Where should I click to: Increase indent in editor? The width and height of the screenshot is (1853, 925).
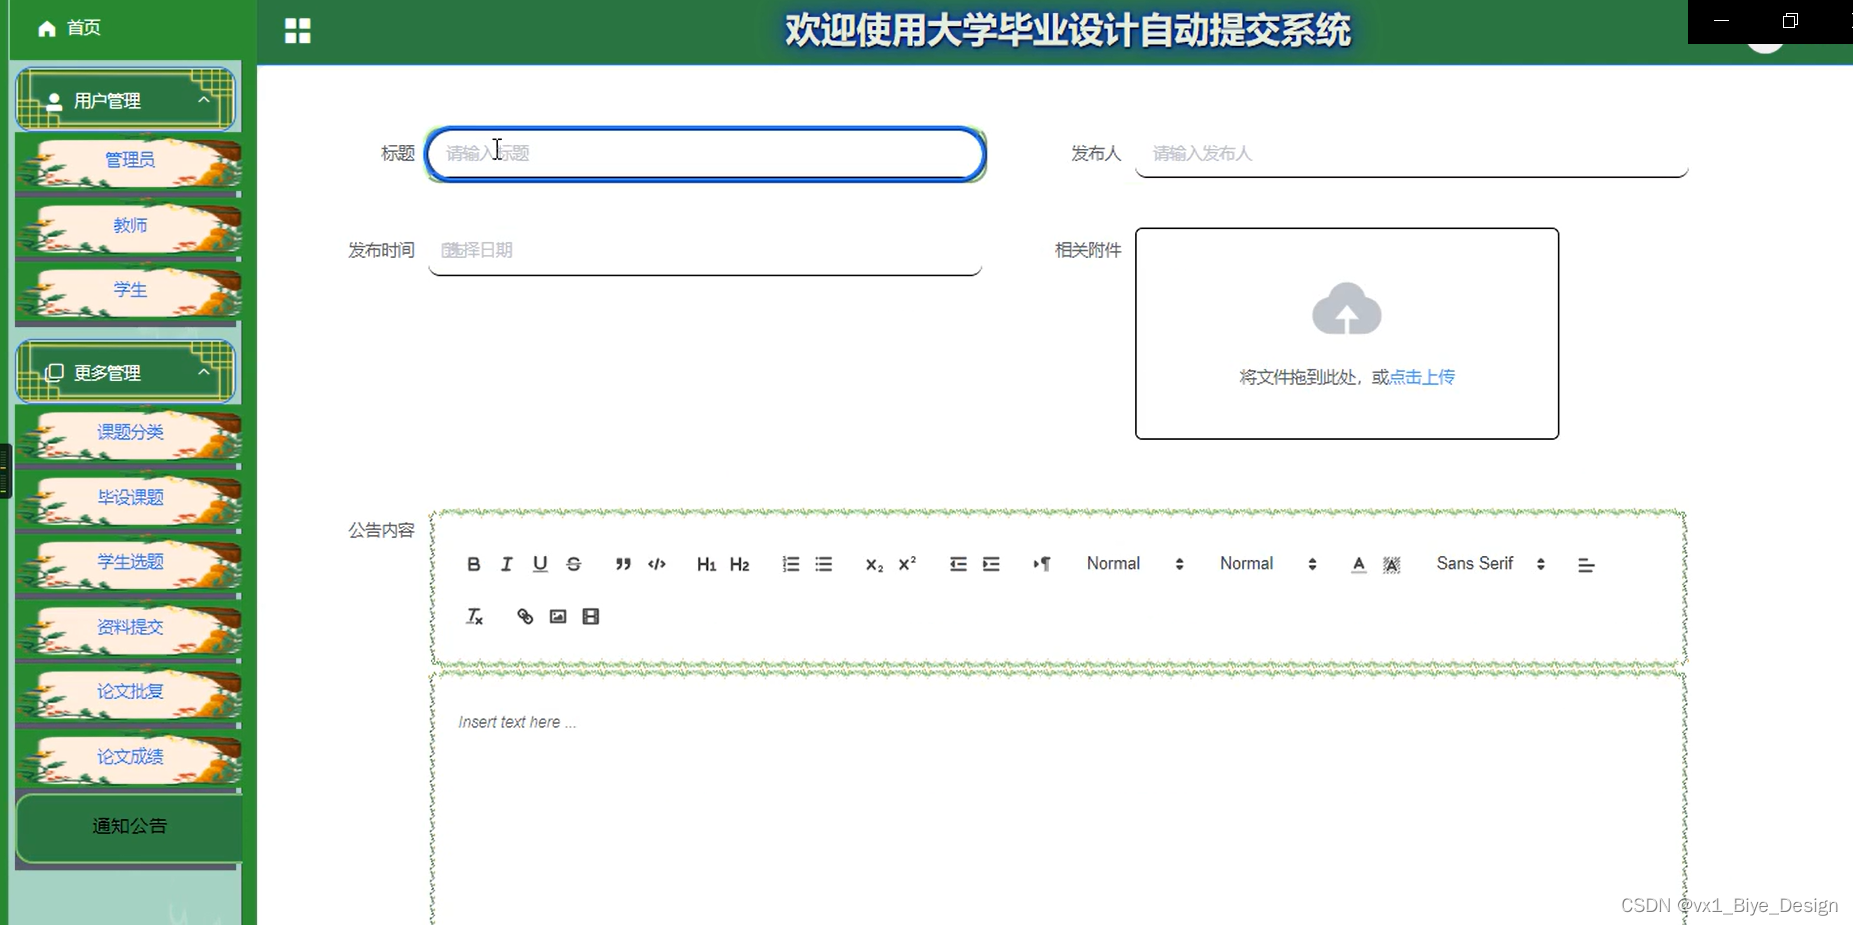tap(991, 564)
